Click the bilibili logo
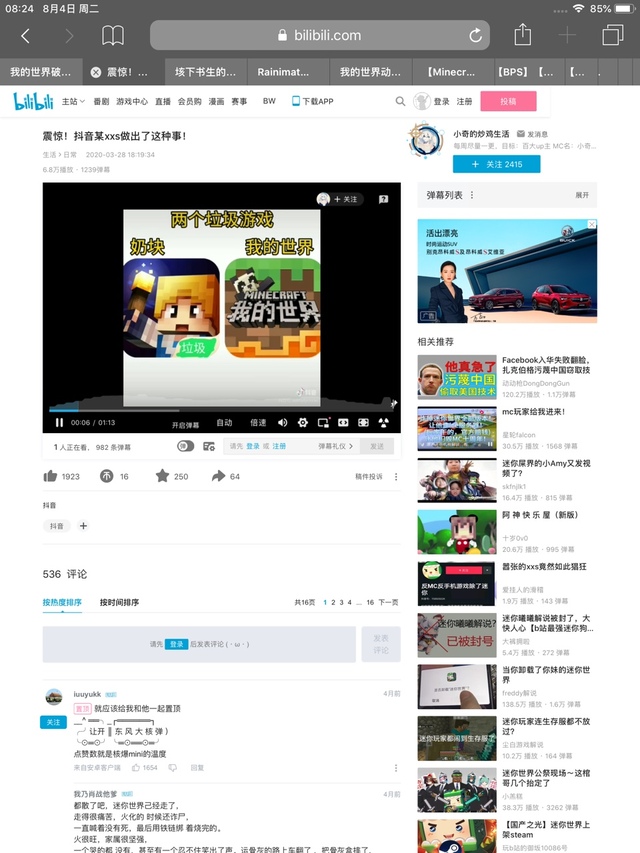 coord(33,101)
